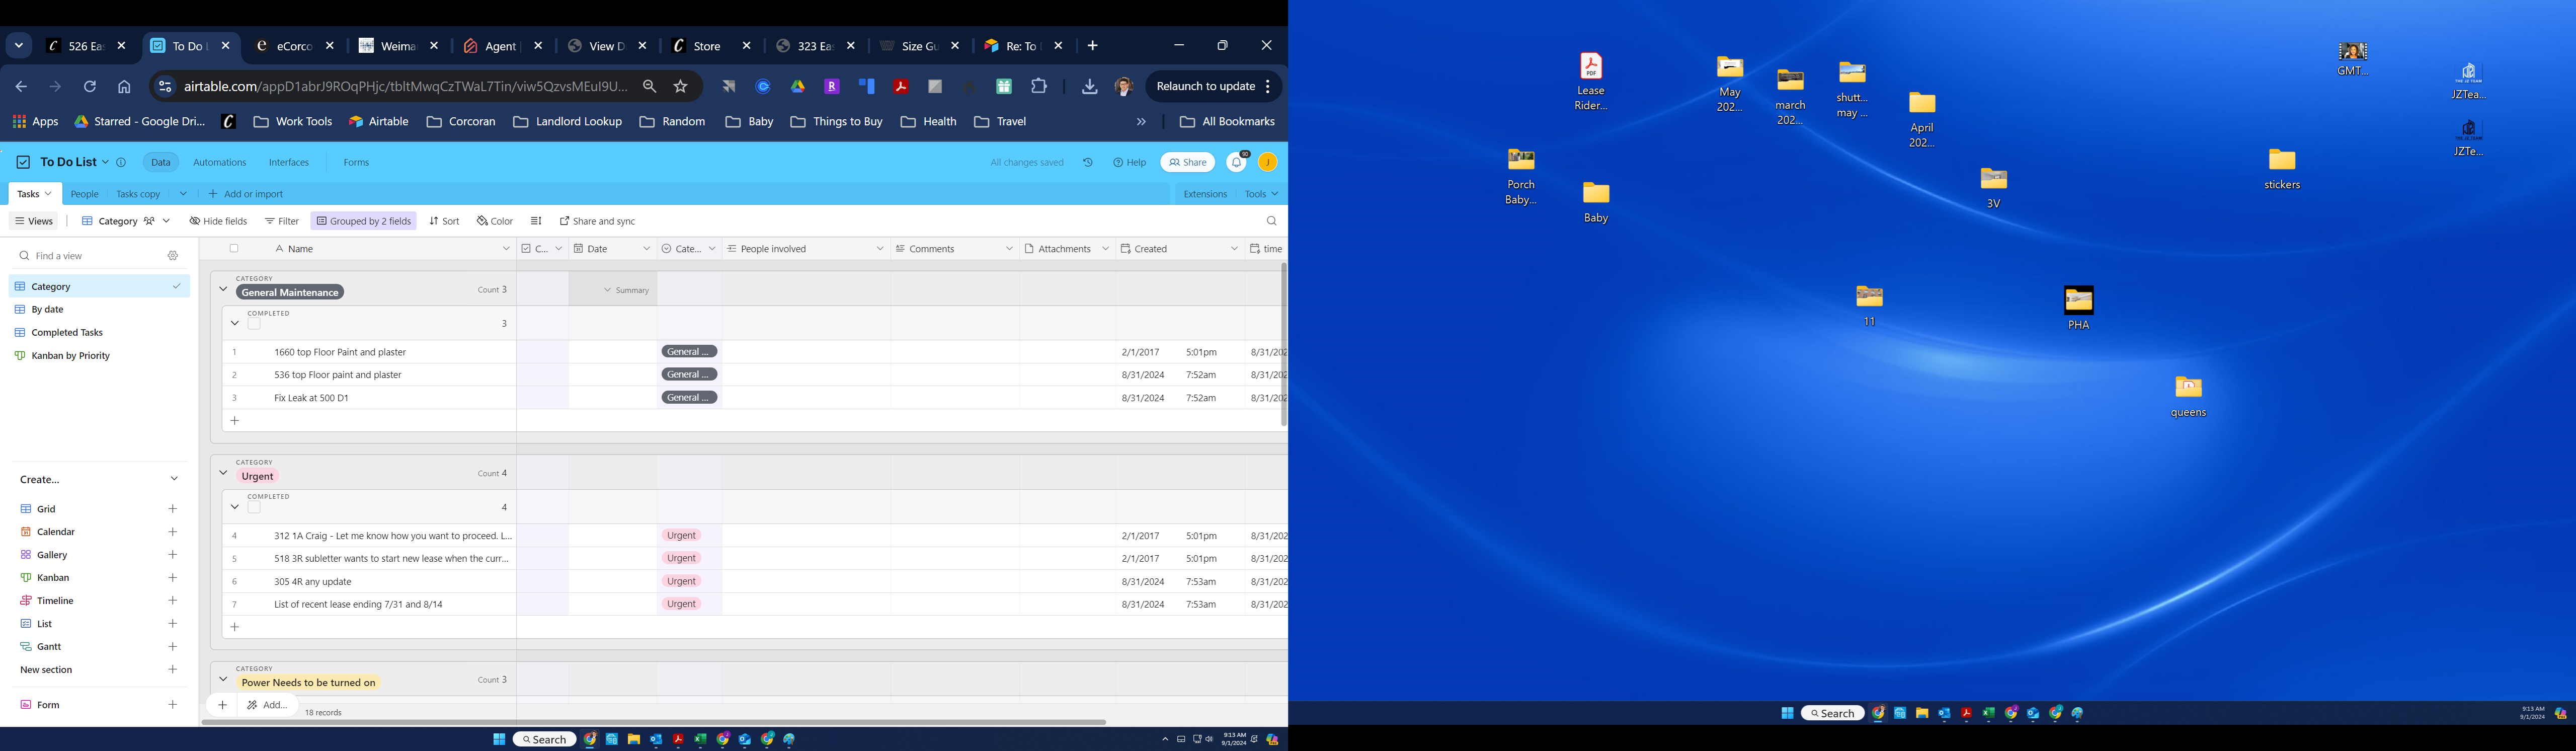Image resolution: width=2576 pixels, height=751 pixels.
Task: Add a record under General Maintenance group
Action: pyautogui.click(x=235, y=421)
